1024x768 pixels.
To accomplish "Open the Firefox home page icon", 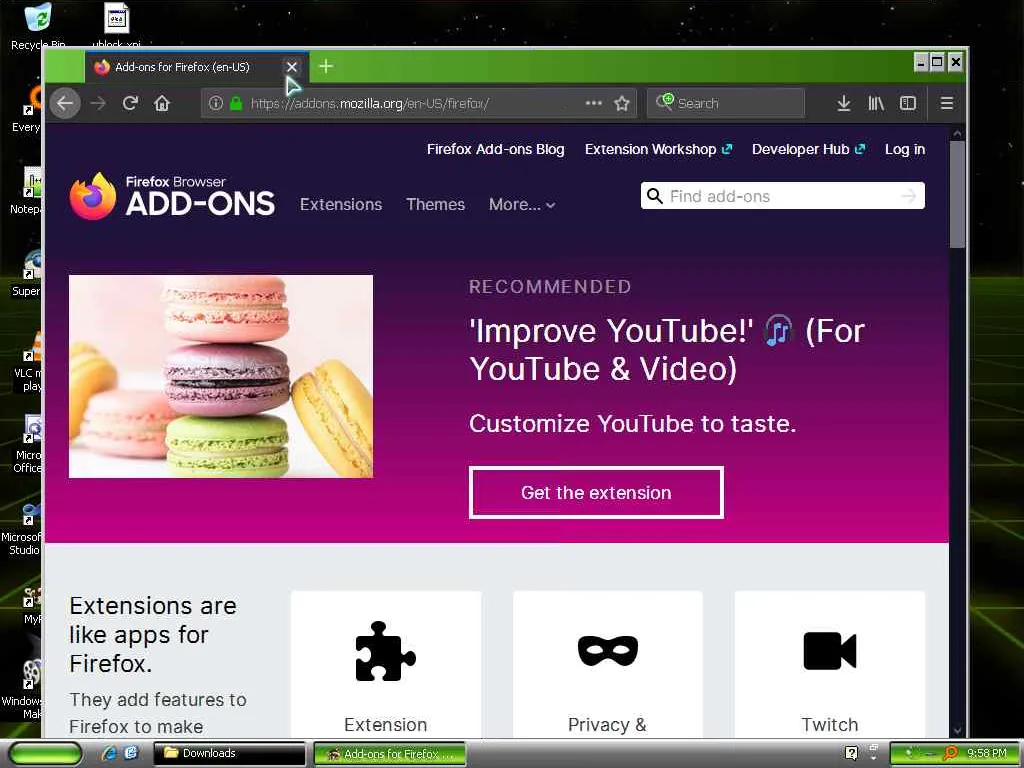I will click(162, 103).
